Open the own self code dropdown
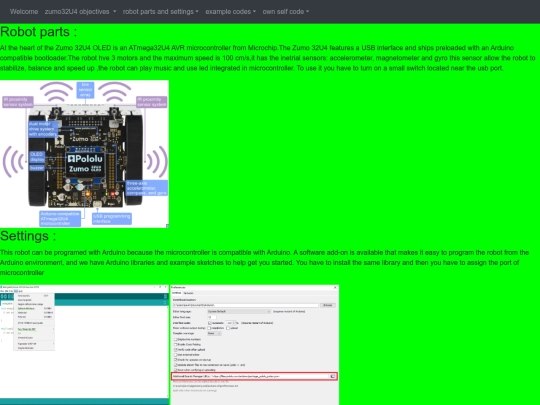Viewport: 540px width, 405px height. [285, 12]
